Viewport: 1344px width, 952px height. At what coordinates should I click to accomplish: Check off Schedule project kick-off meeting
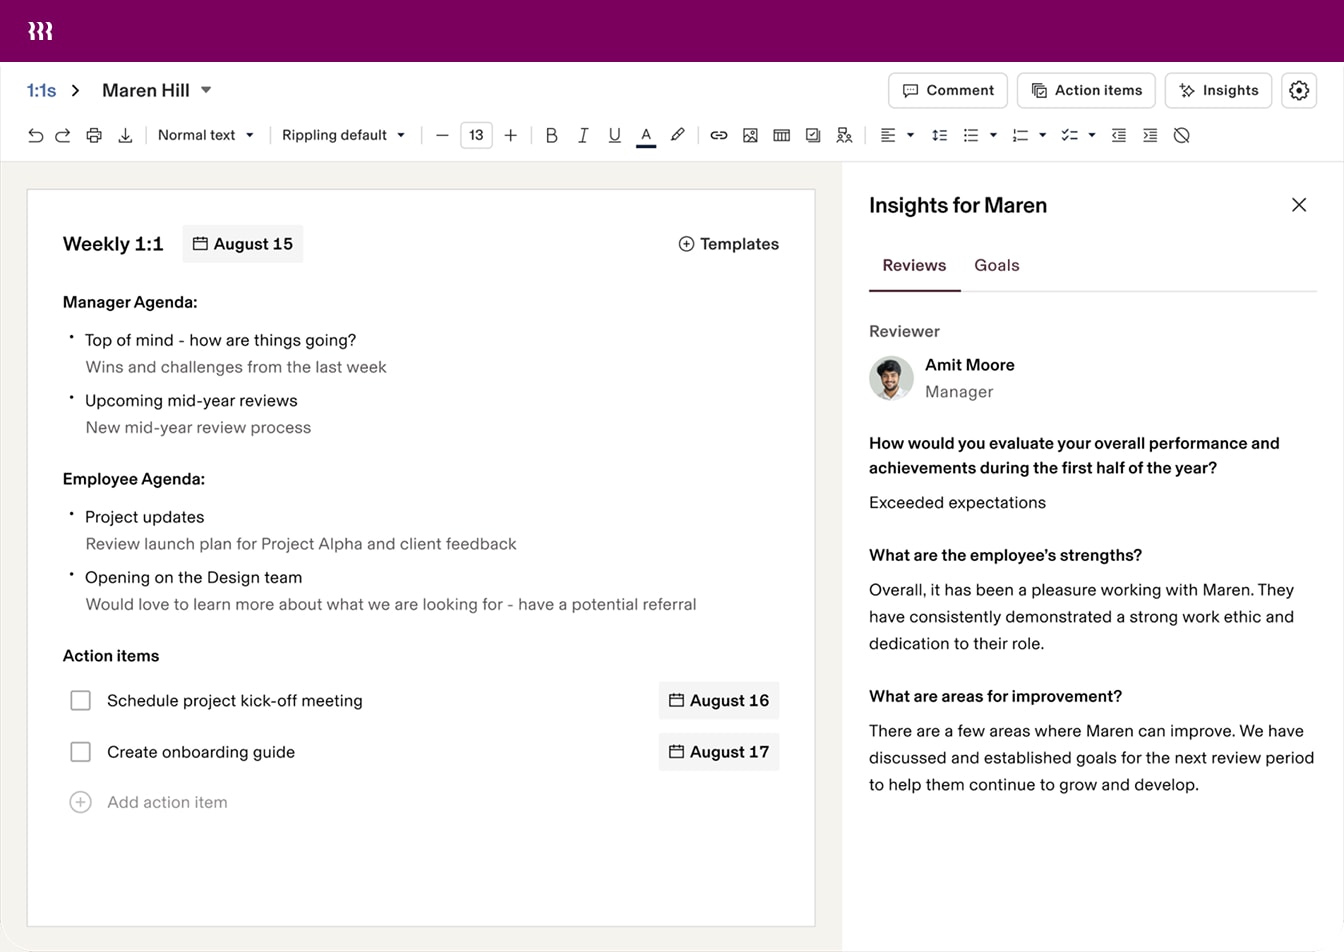click(x=81, y=701)
